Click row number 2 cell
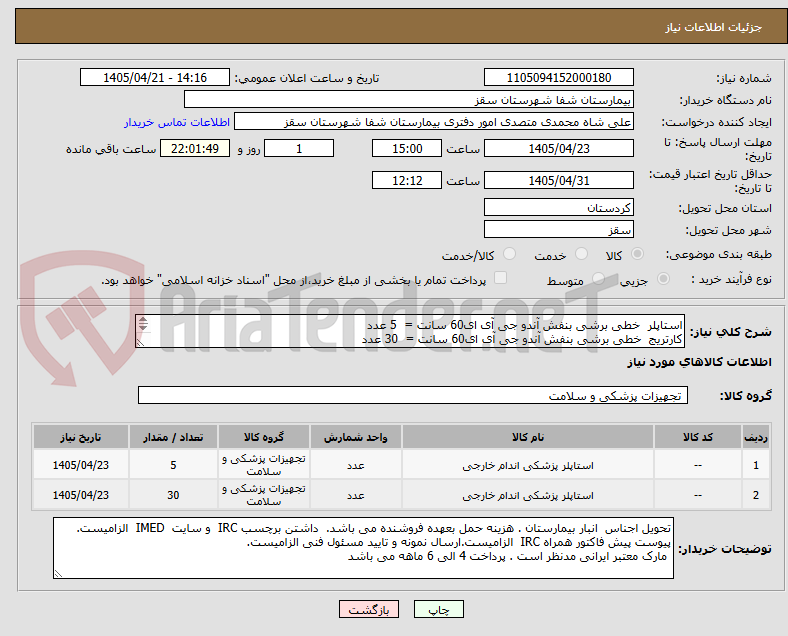Image resolution: width=788 pixels, height=636 pixels. pos(755,495)
